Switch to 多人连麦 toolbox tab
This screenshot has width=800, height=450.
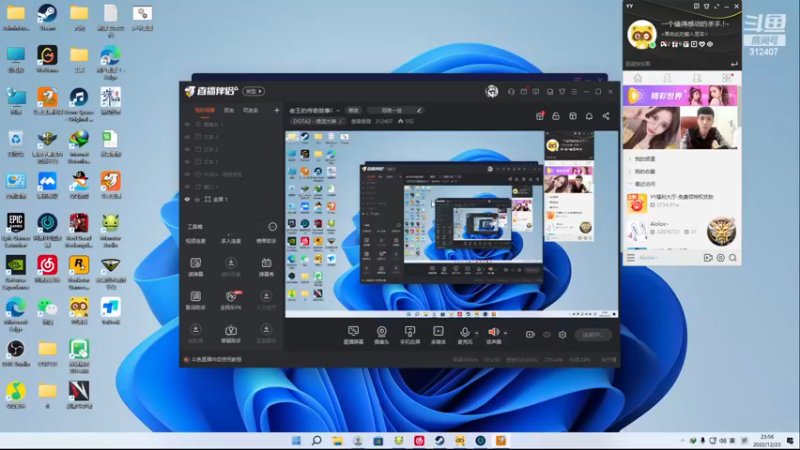pyautogui.click(x=231, y=241)
